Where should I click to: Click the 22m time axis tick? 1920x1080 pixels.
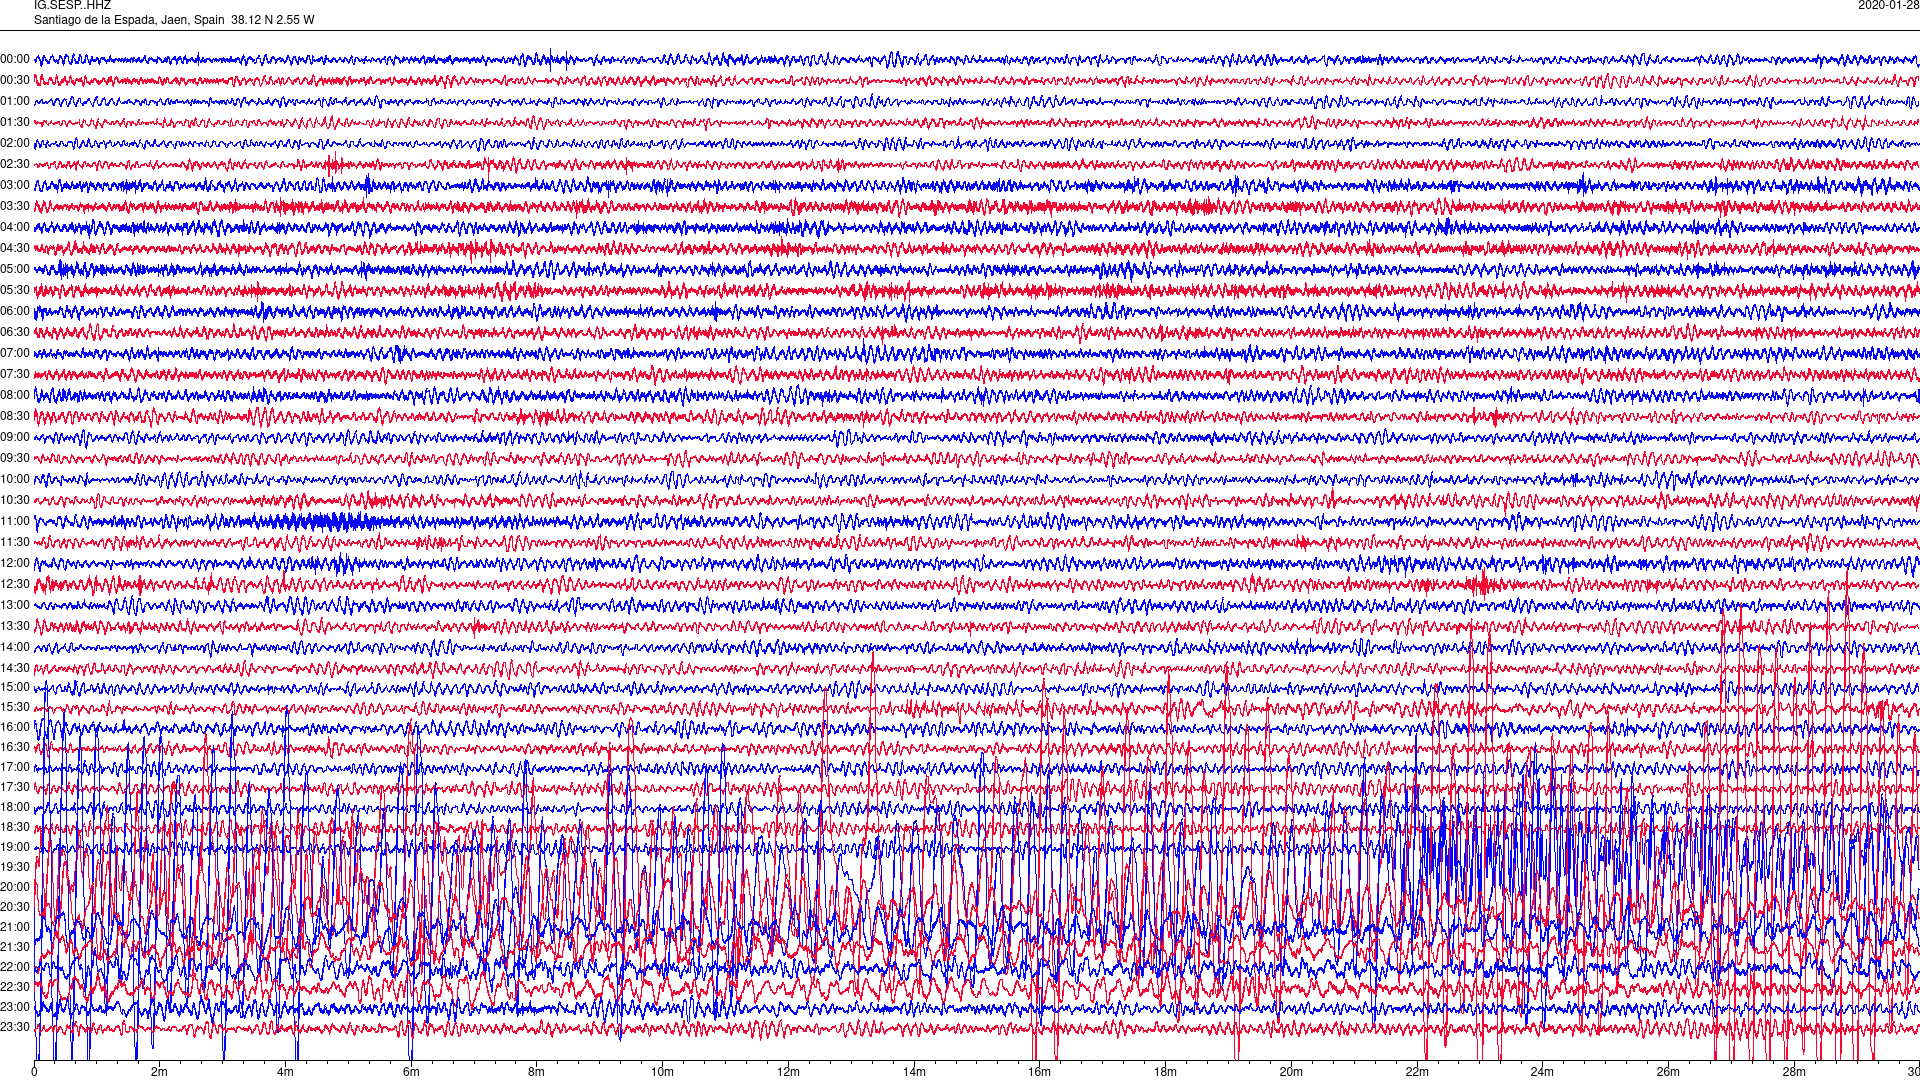click(1417, 1072)
